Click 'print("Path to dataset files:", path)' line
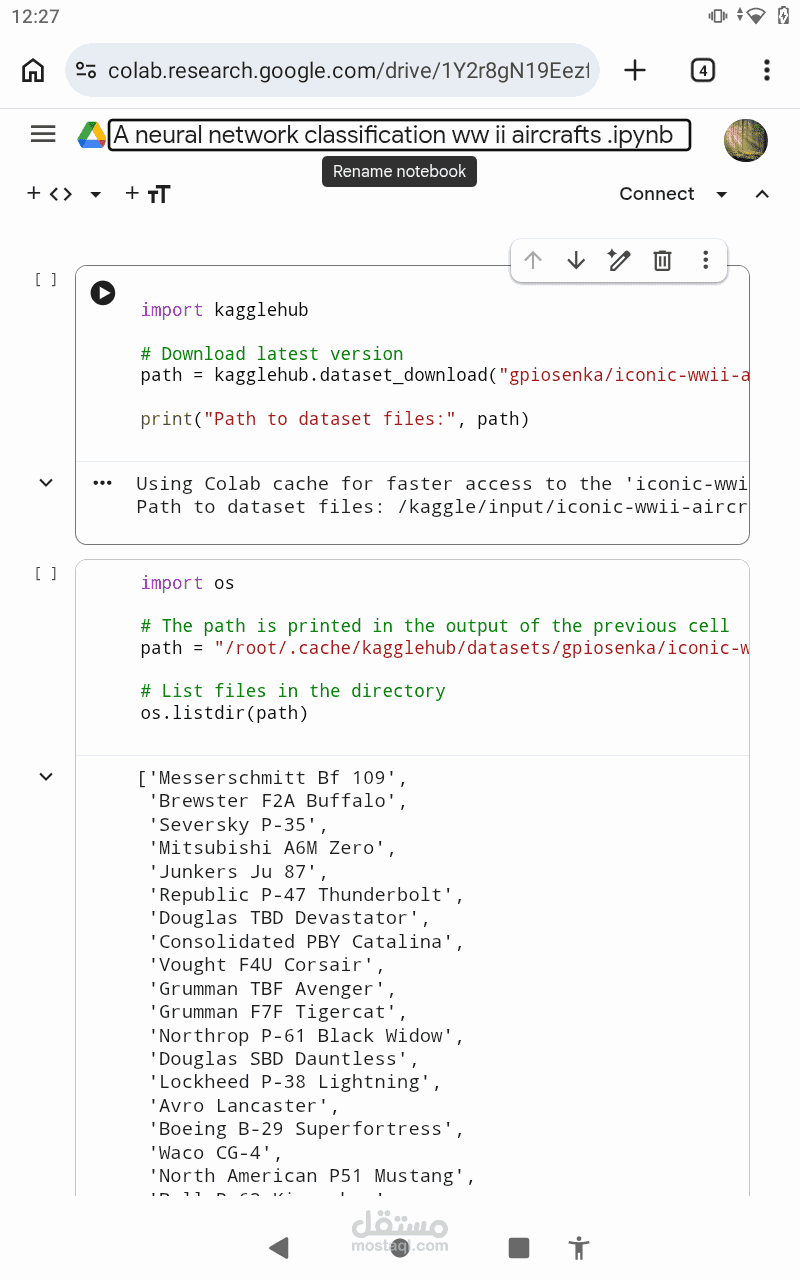This screenshot has width=800, height=1280. click(x=335, y=419)
